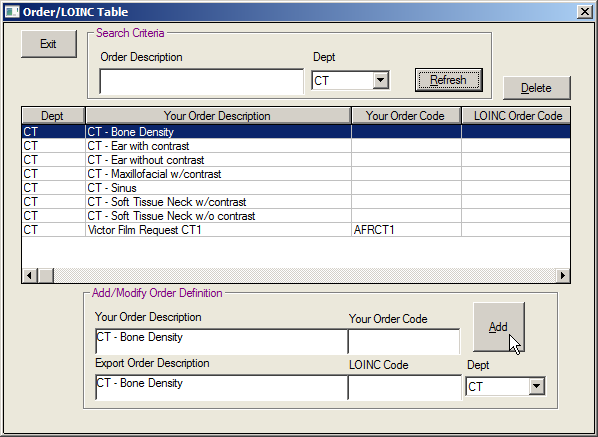Click the horizontal scrollbar right arrow

pyautogui.click(x=563, y=275)
